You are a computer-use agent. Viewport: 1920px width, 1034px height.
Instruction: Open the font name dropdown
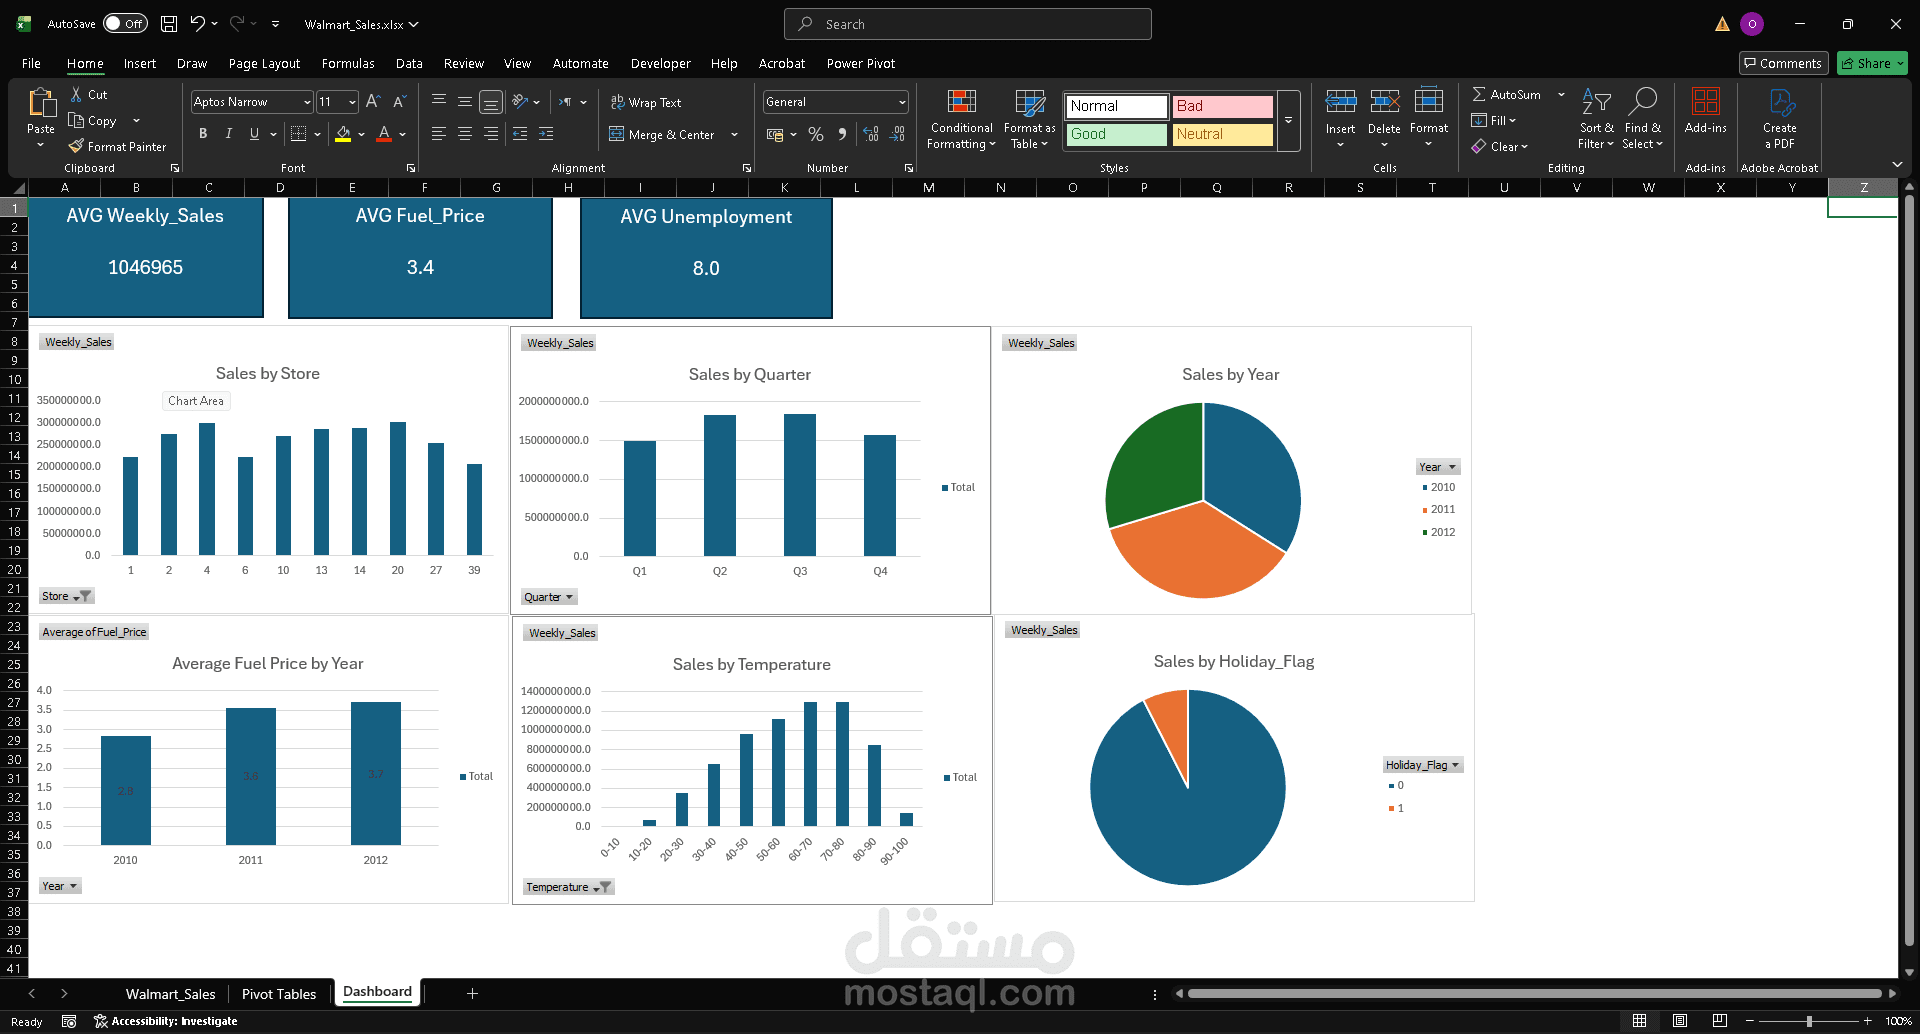pos(307,102)
